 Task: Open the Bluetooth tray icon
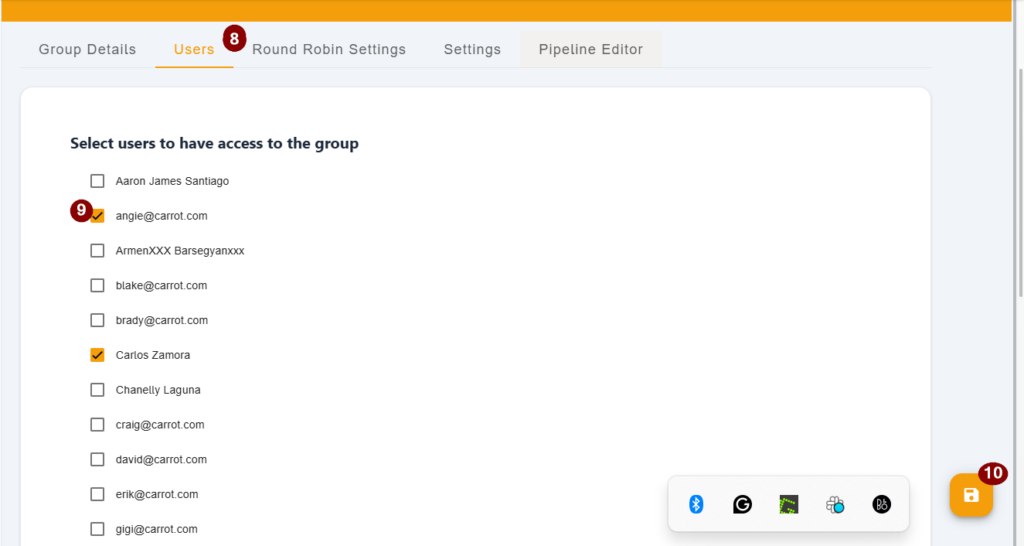[x=696, y=504]
